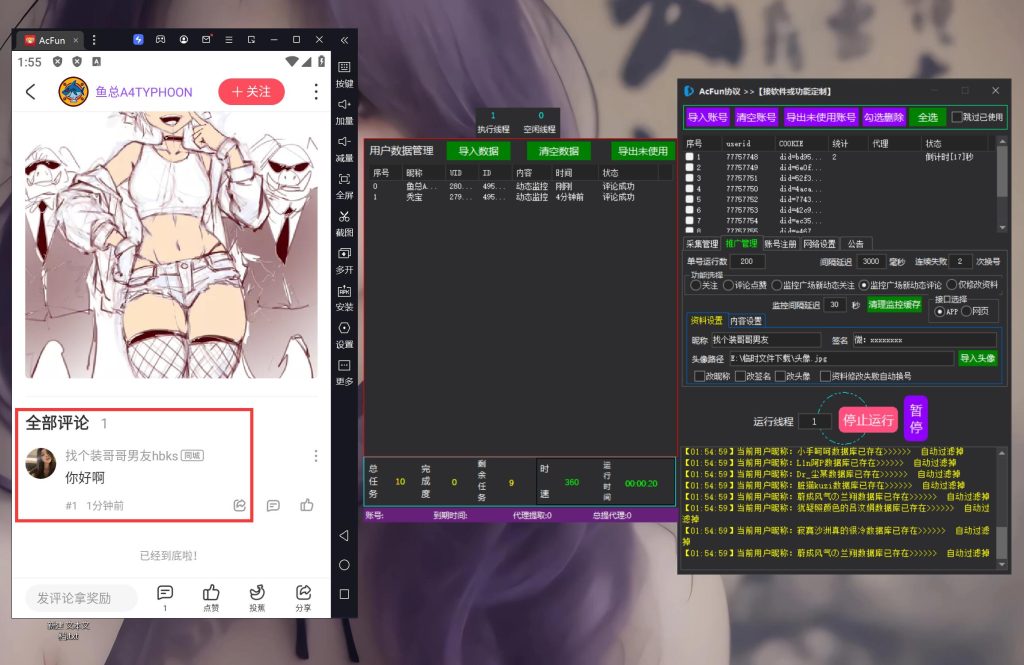The image size is (1024, 665).
Task: Toggle the 改签名 checkbox
Action: click(x=741, y=376)
